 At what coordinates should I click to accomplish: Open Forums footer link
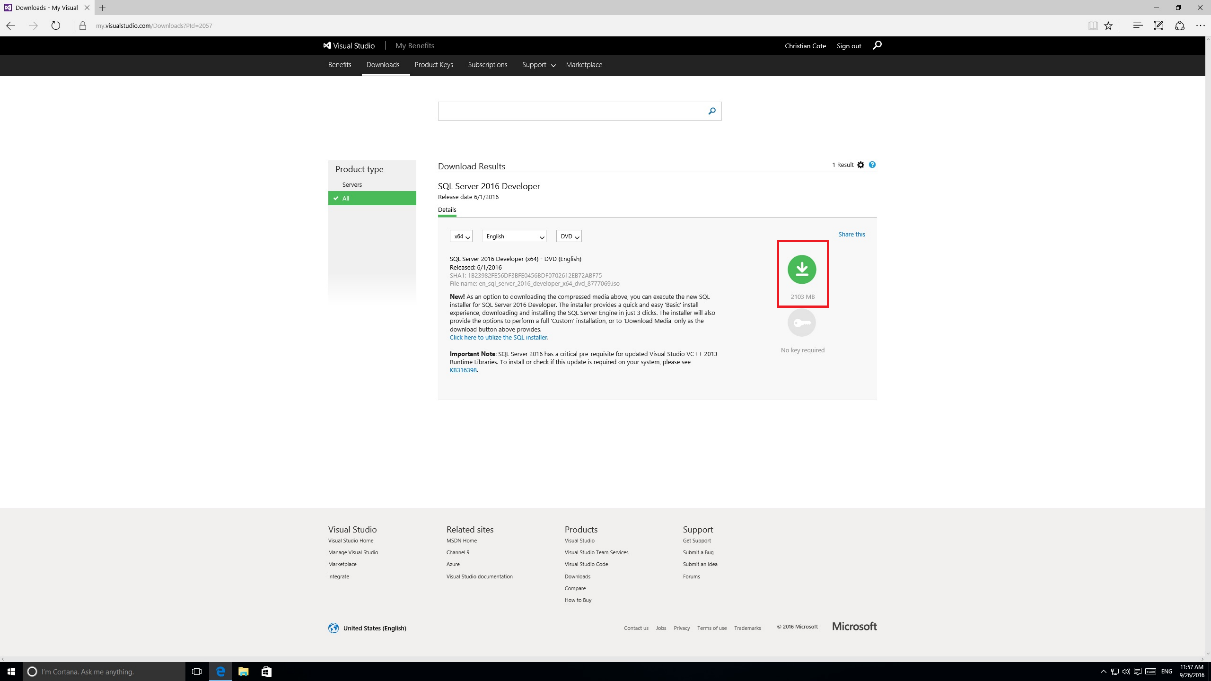click(691, 577)
